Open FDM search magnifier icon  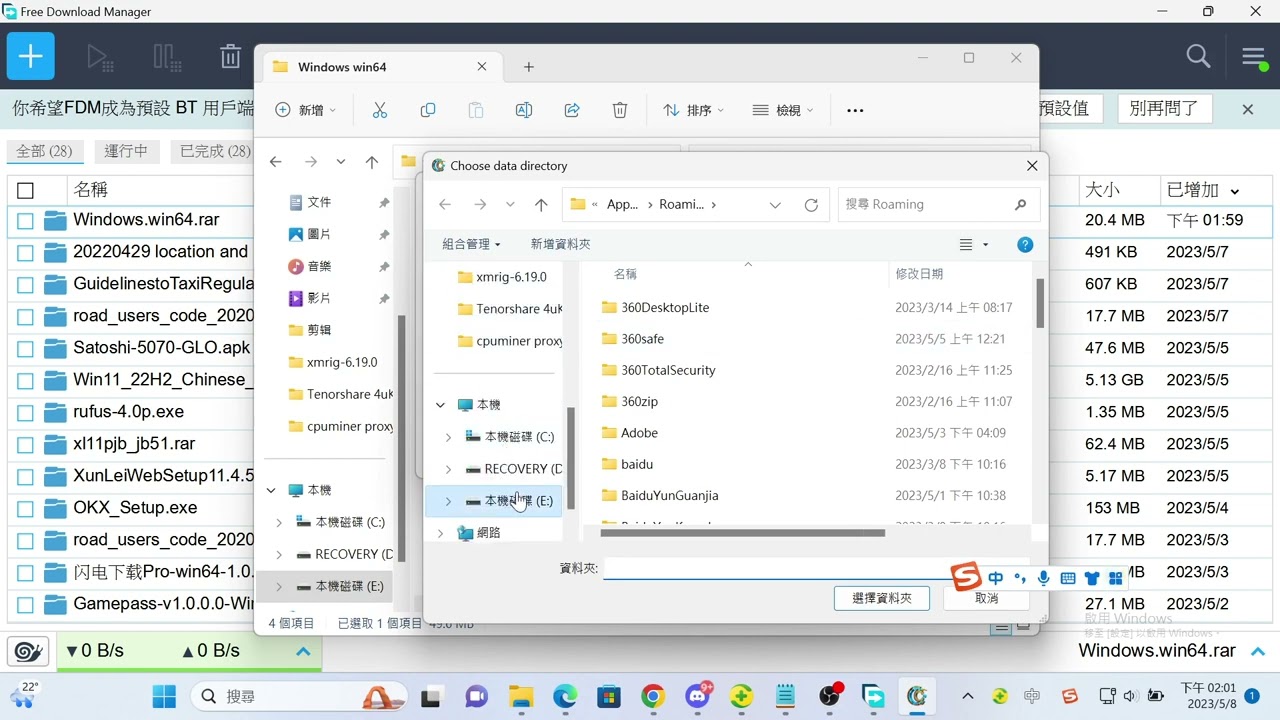point(1198,56)
